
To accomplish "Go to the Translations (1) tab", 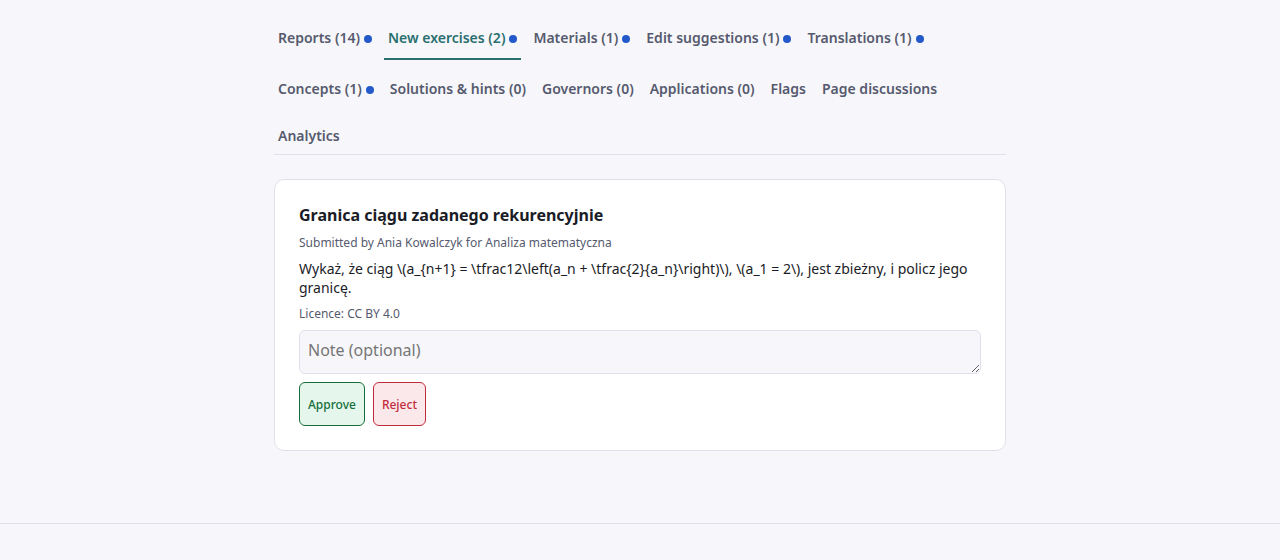I will point(865,38).
